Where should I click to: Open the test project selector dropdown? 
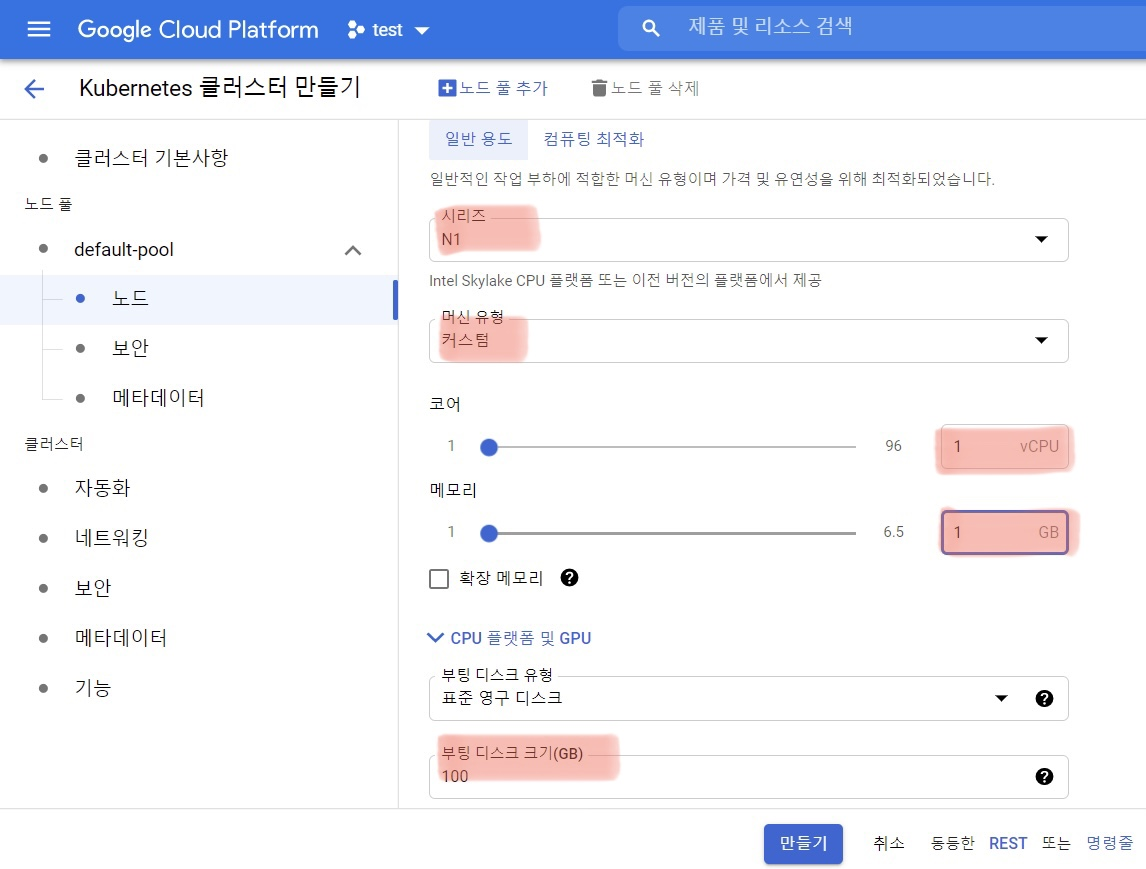coord(389,29)
